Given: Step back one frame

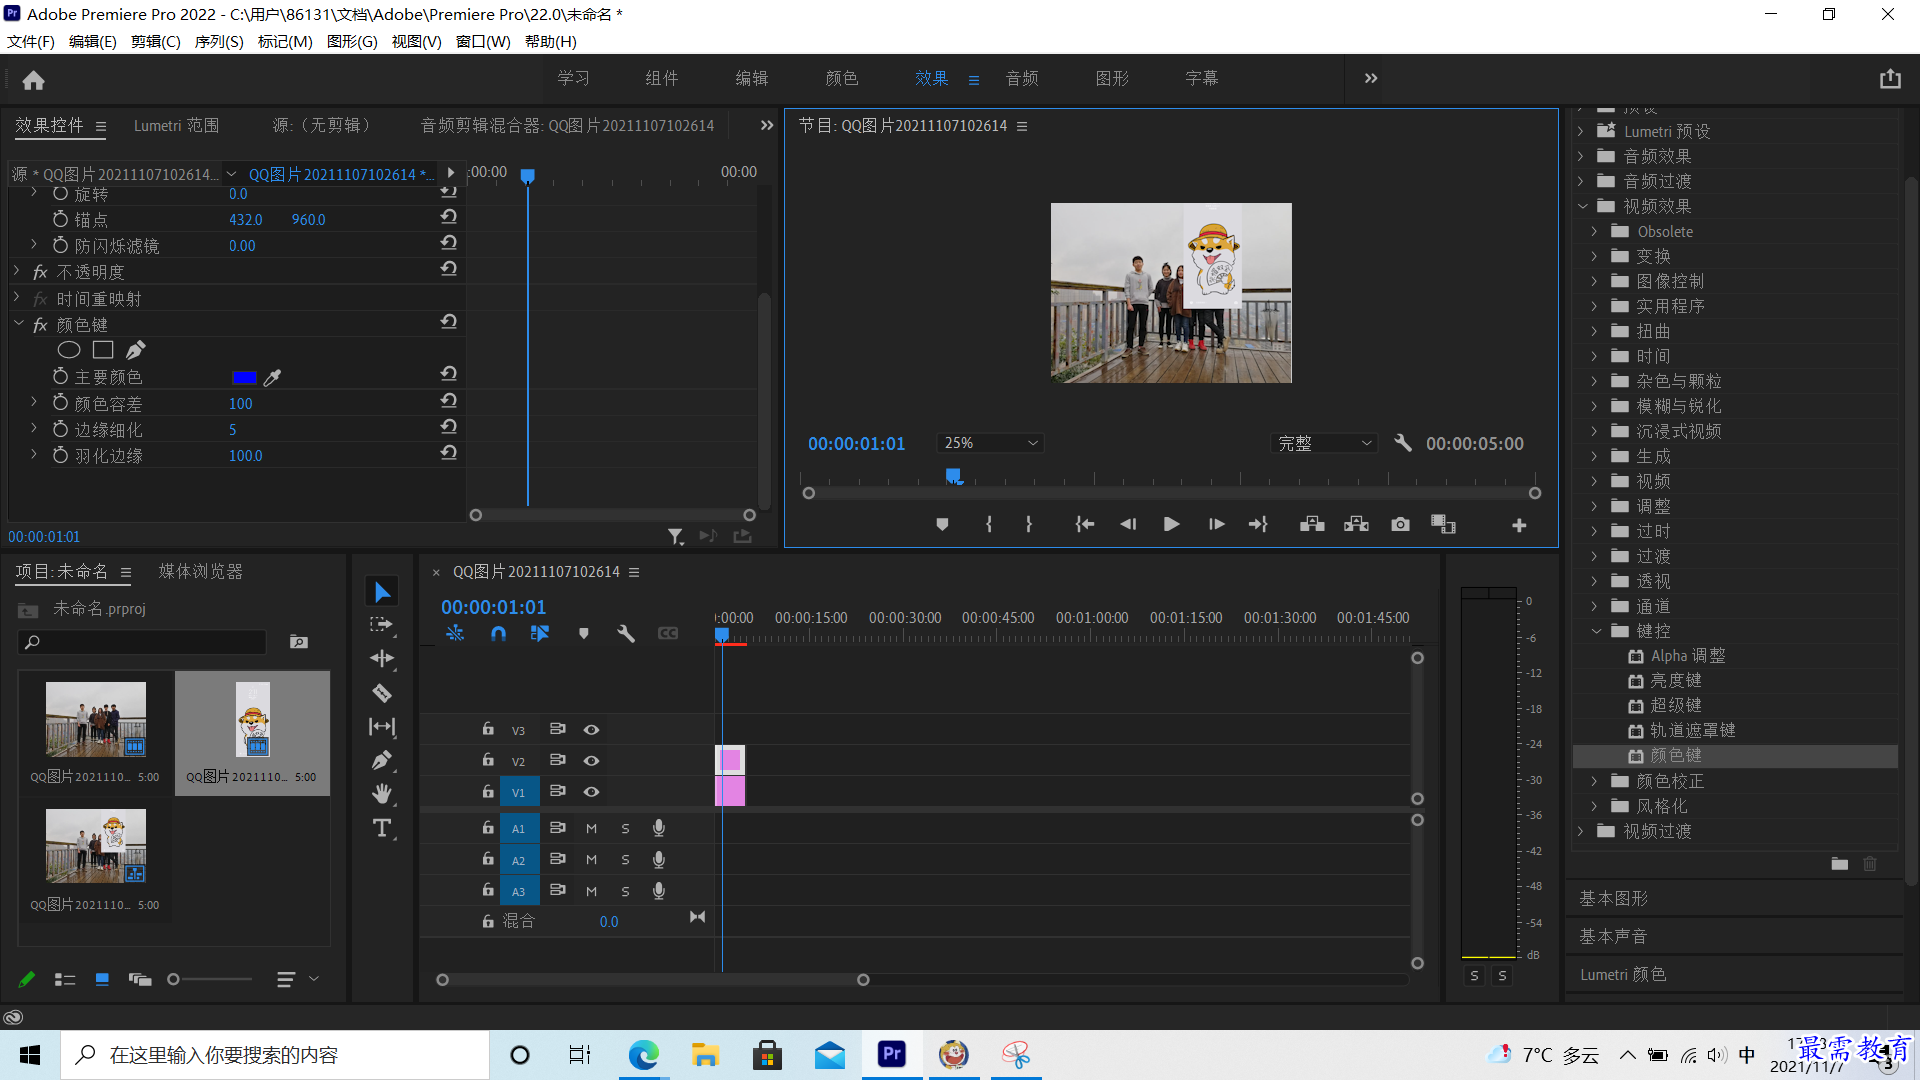Looking at the screenshot, I should click(1128, 524).
